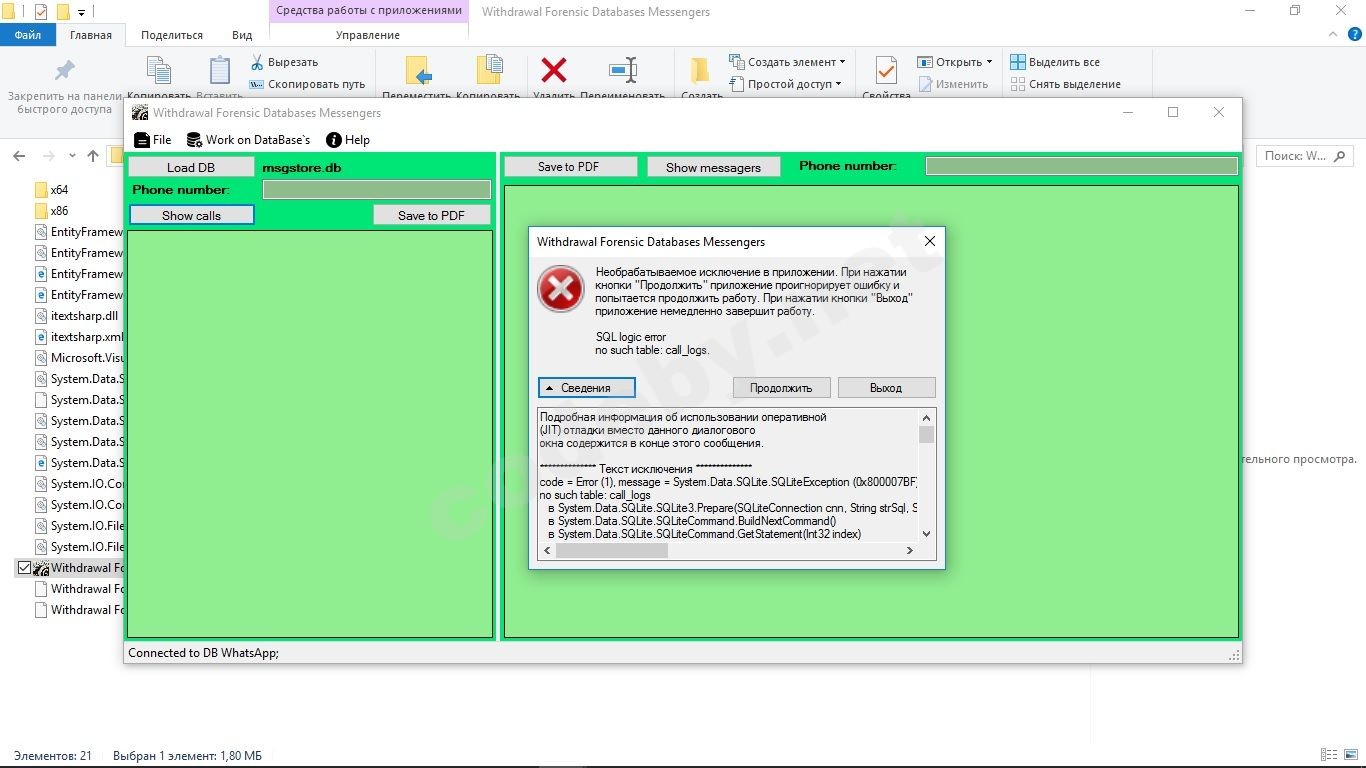Viewport: 1366px width, 768px height.
Task: Open the Простой доступ dropdown
Action: (786, 84)
